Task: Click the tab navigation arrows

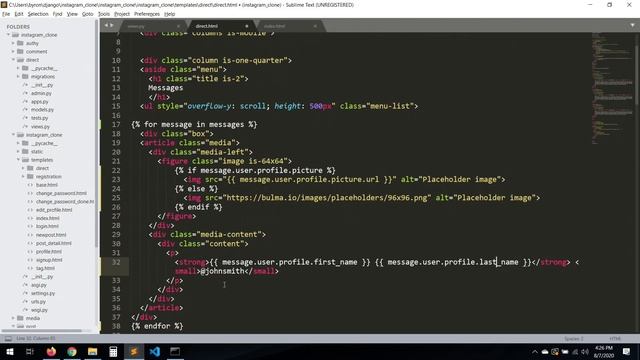Action: [x=109, y=25]
